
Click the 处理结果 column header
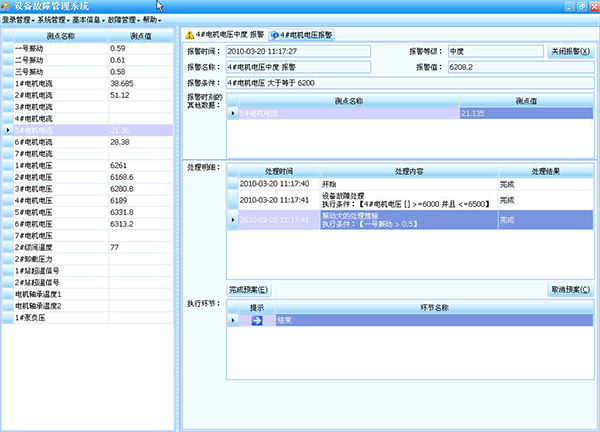click(x=546, y=171)
